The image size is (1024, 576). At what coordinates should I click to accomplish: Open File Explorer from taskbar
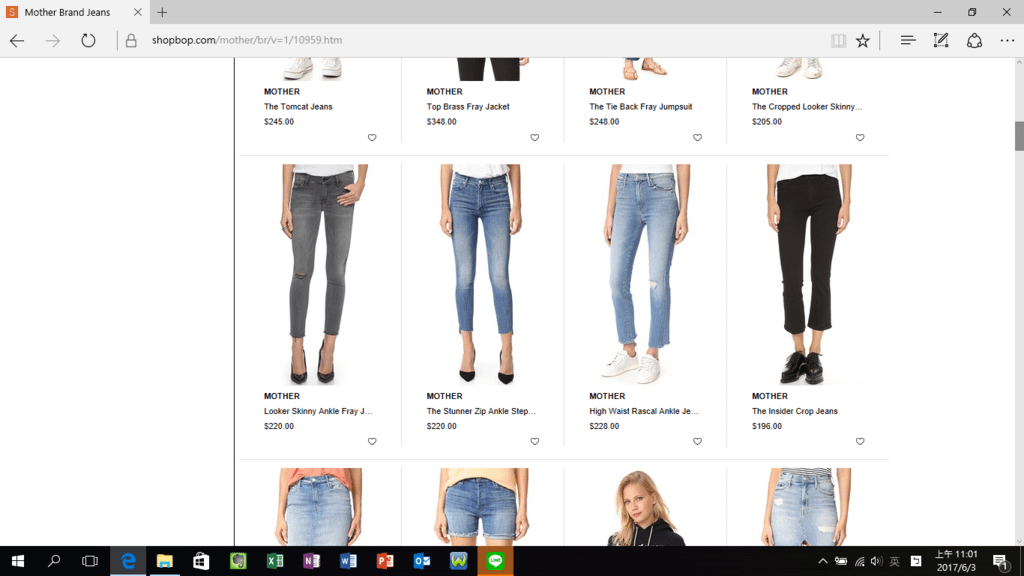pyautogui.click(x=165, y=561)
